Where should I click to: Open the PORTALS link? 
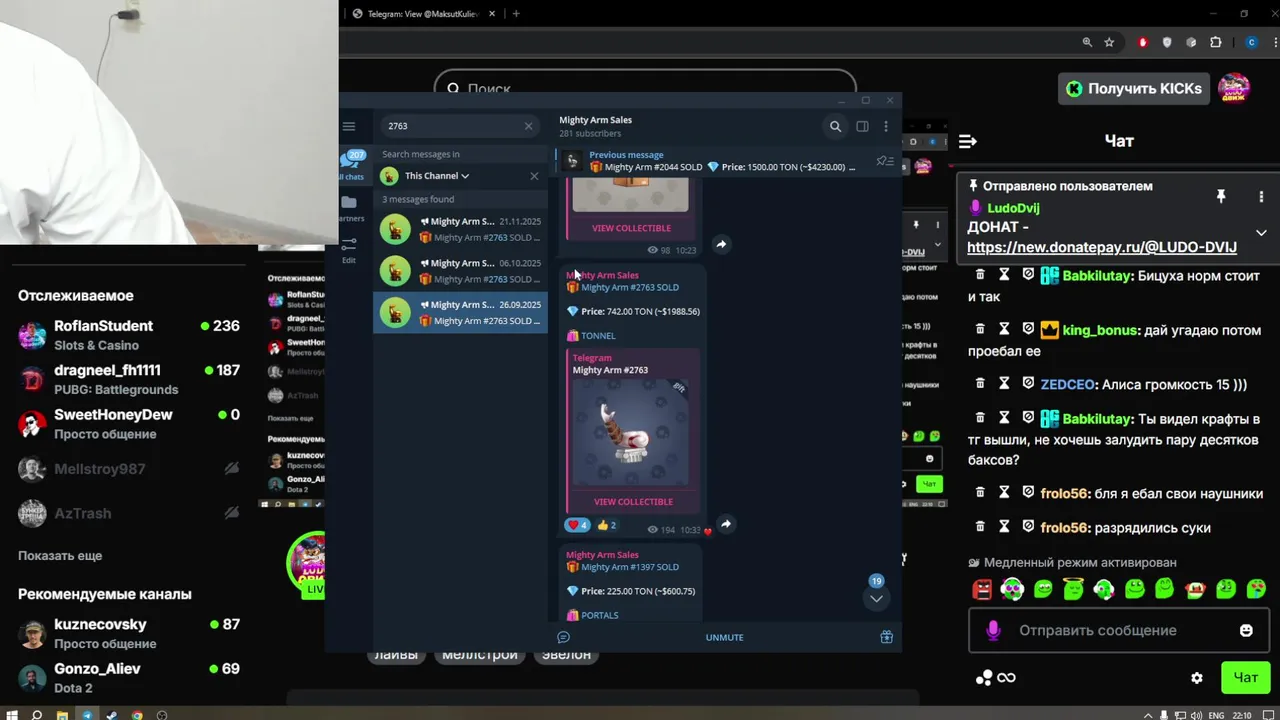click(x=600, y=616)
